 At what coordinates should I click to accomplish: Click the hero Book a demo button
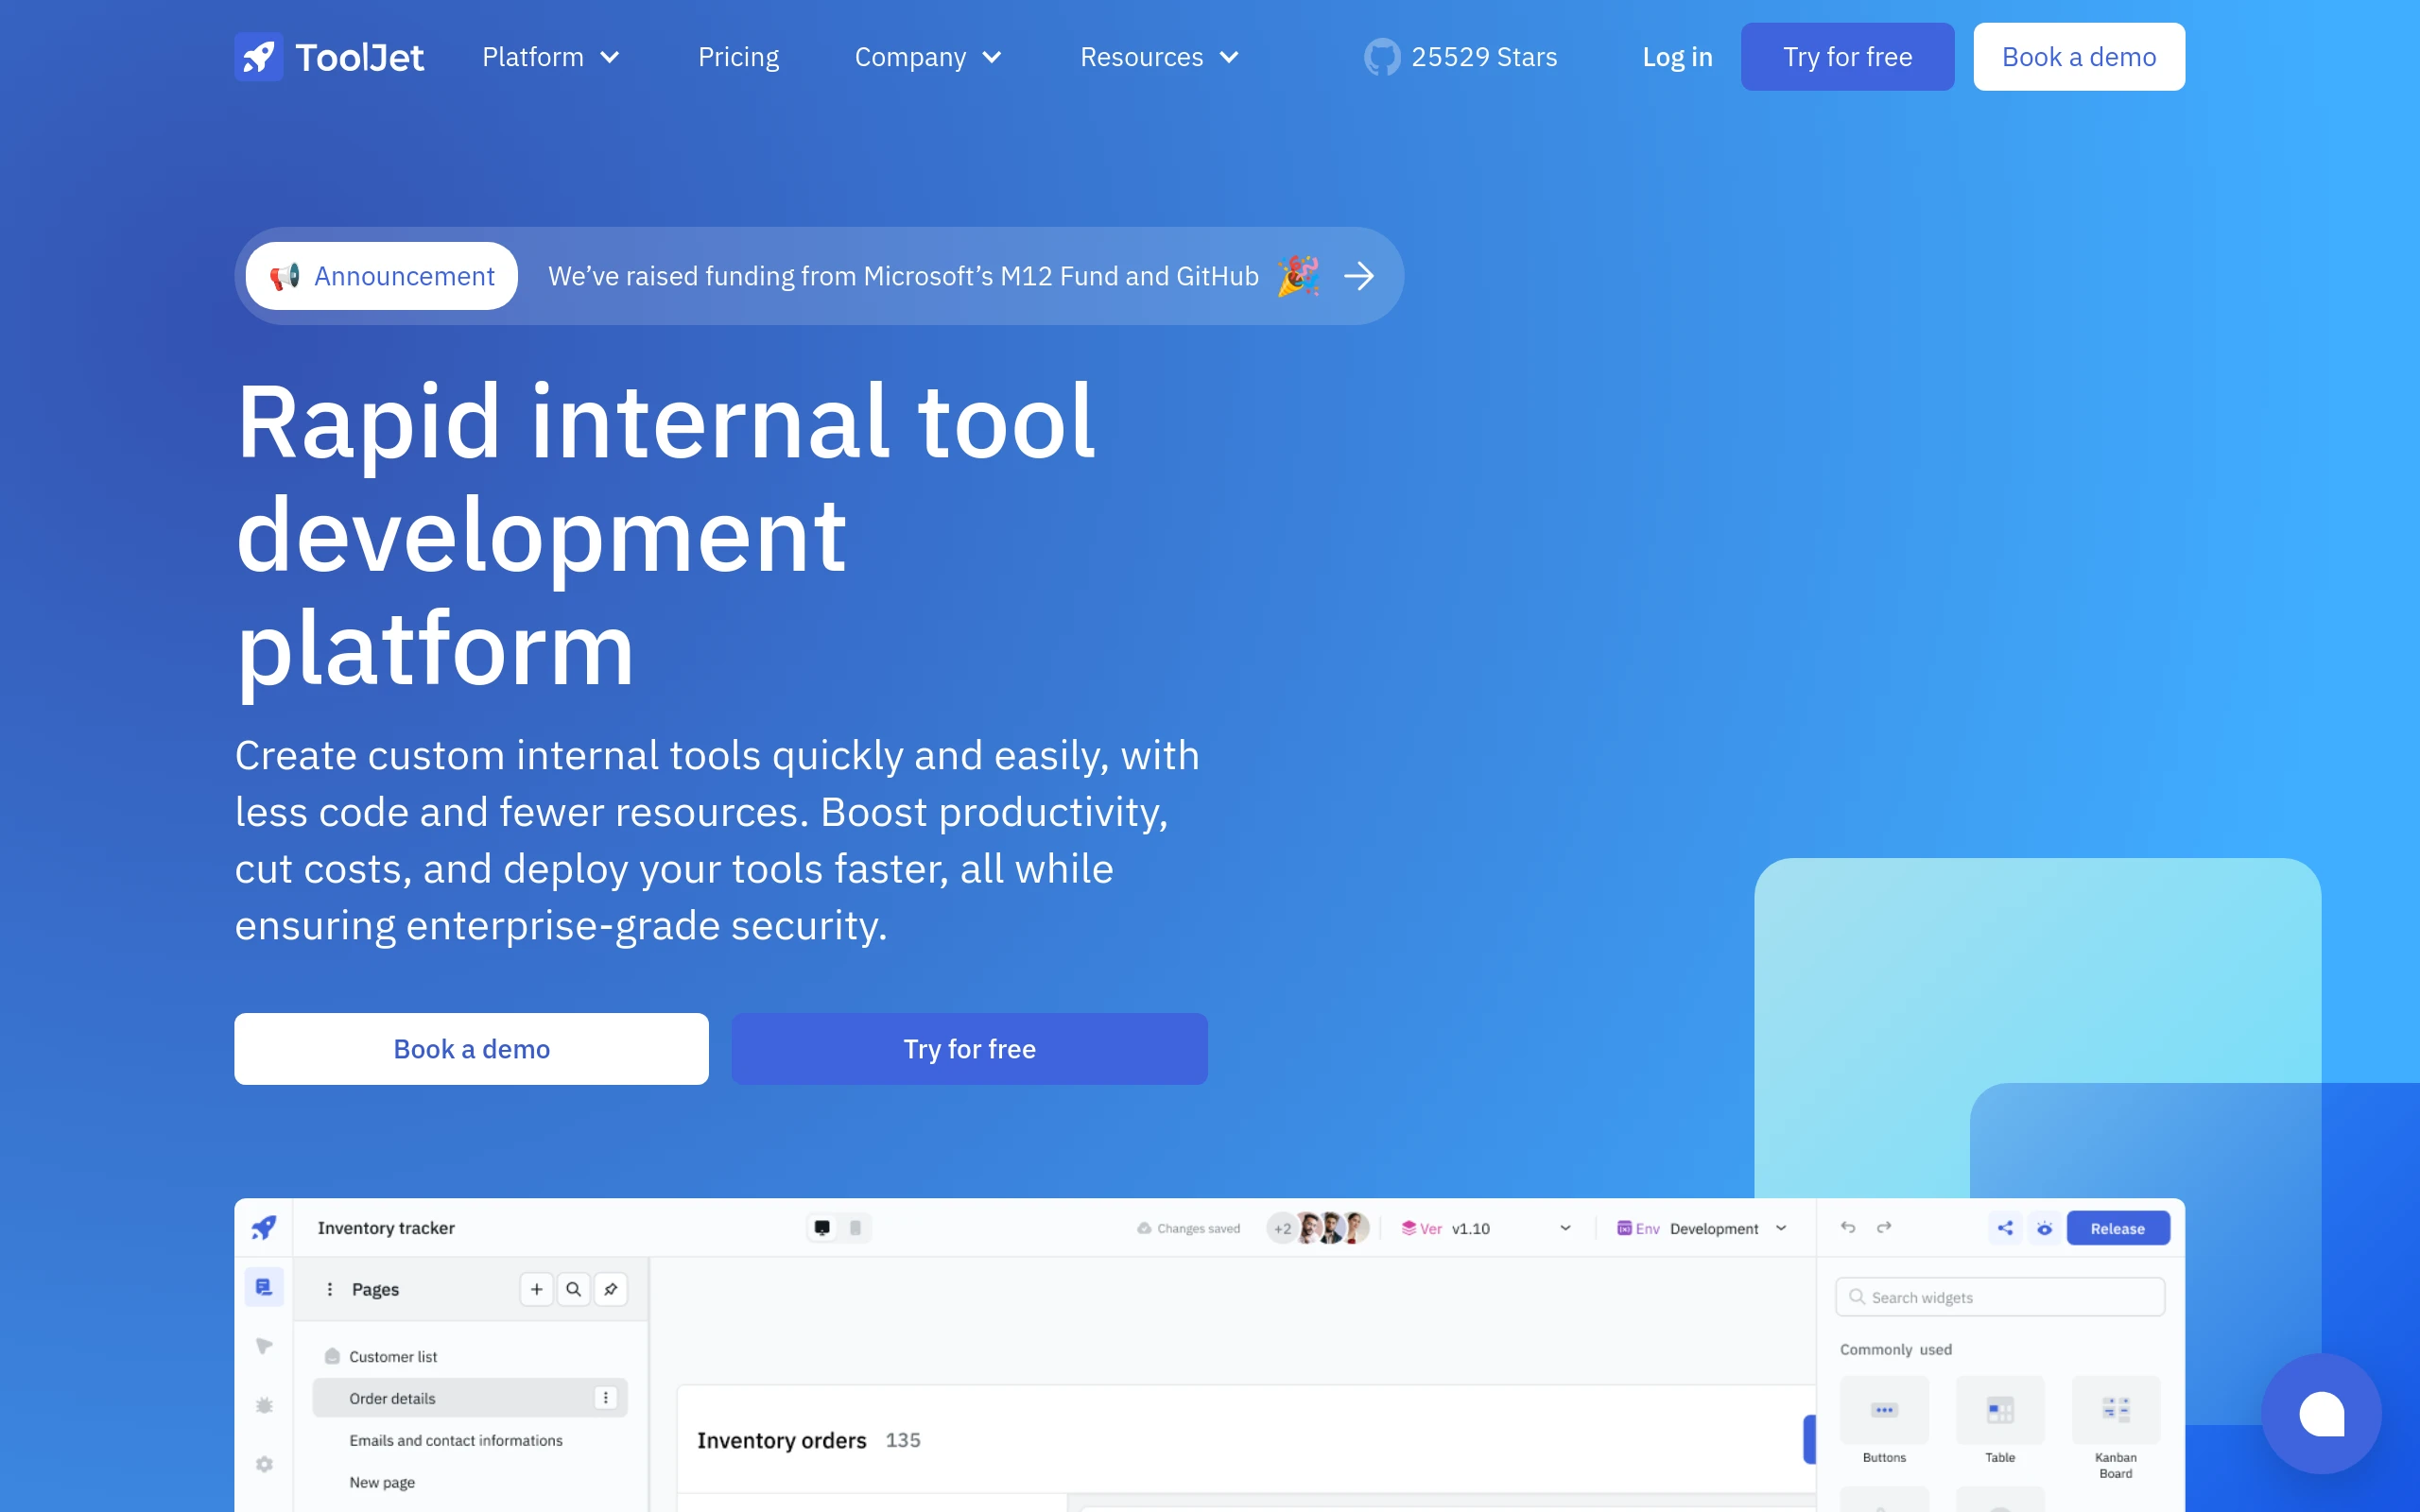click(x=471, y=1049)
